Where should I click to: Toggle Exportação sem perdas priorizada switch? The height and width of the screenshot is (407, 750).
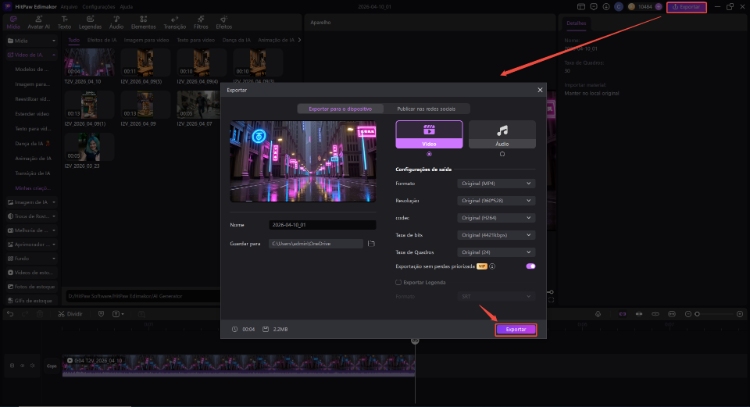(530, 266)
